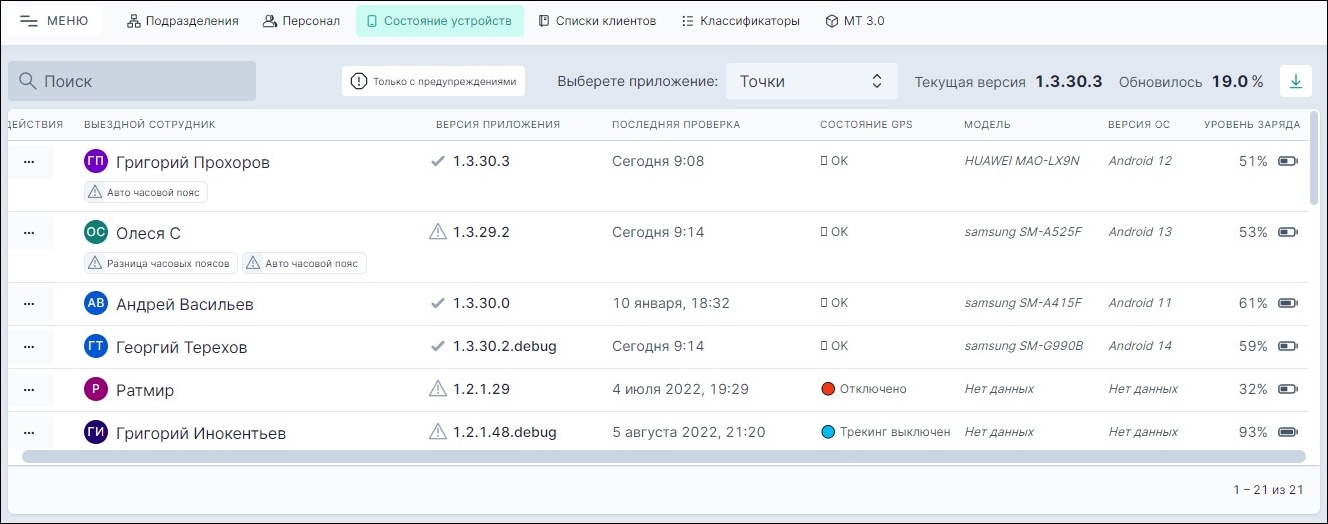Click Андрей Васильев employee name

(x=184, y=304)
